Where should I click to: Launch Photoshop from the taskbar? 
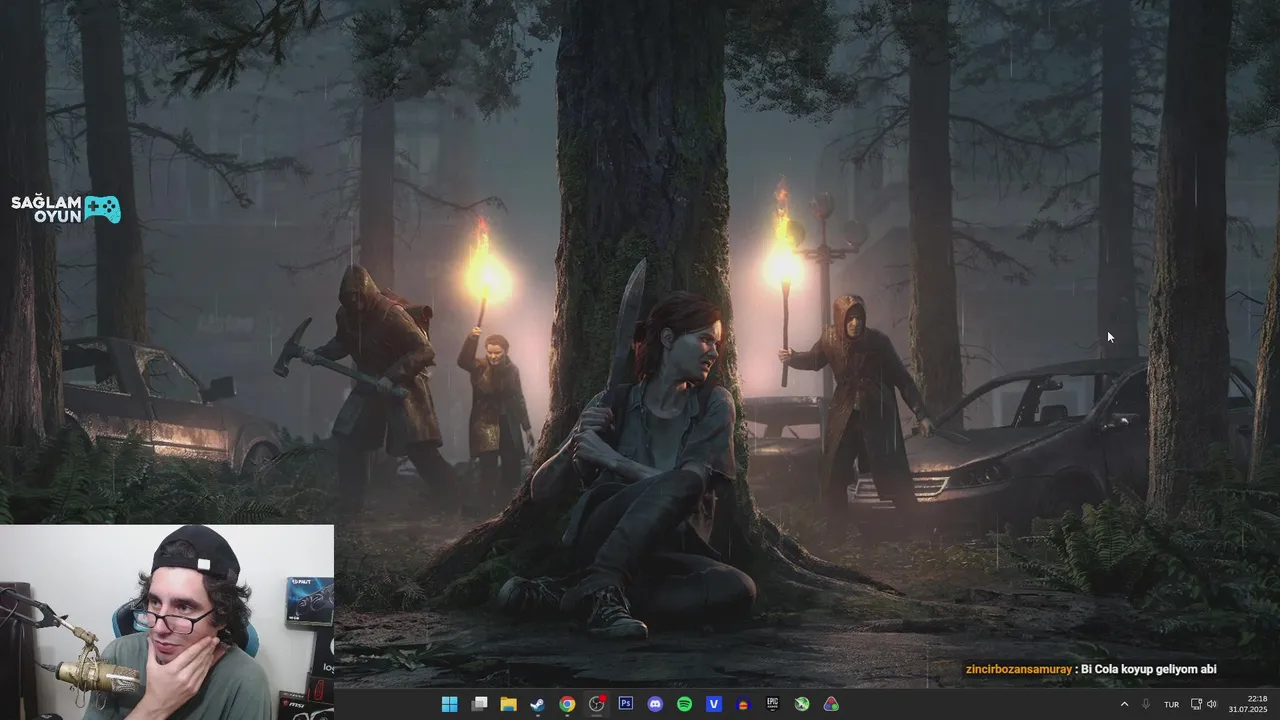[x=626, y=704]
